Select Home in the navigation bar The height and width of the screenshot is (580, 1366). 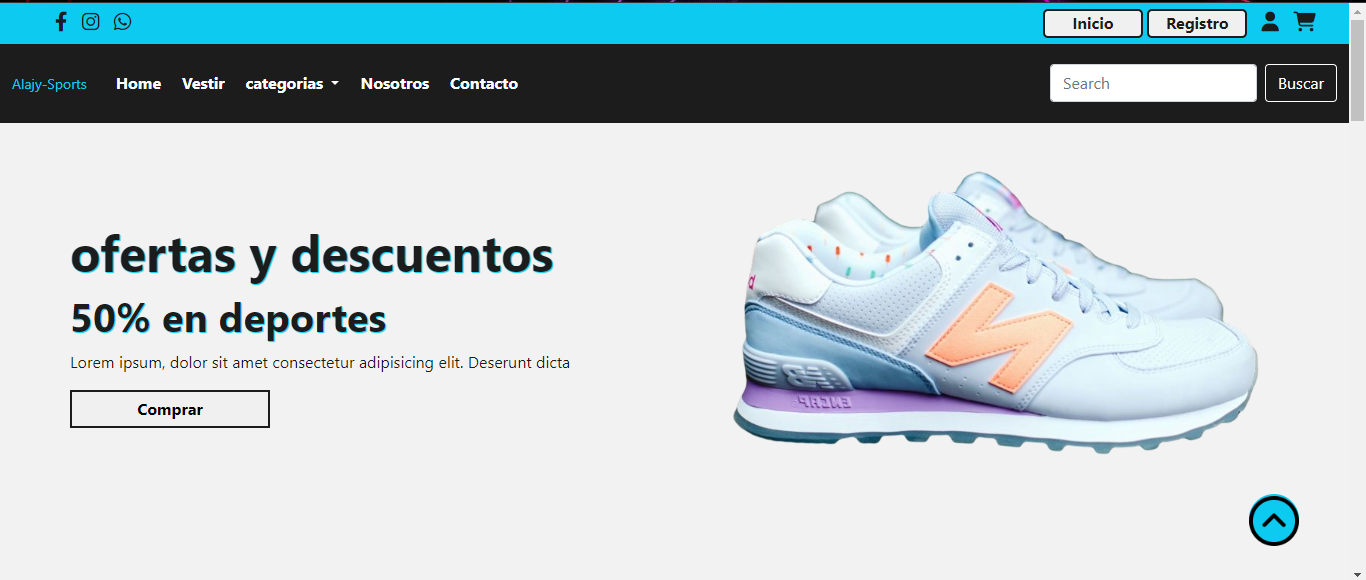pos(138,84)
